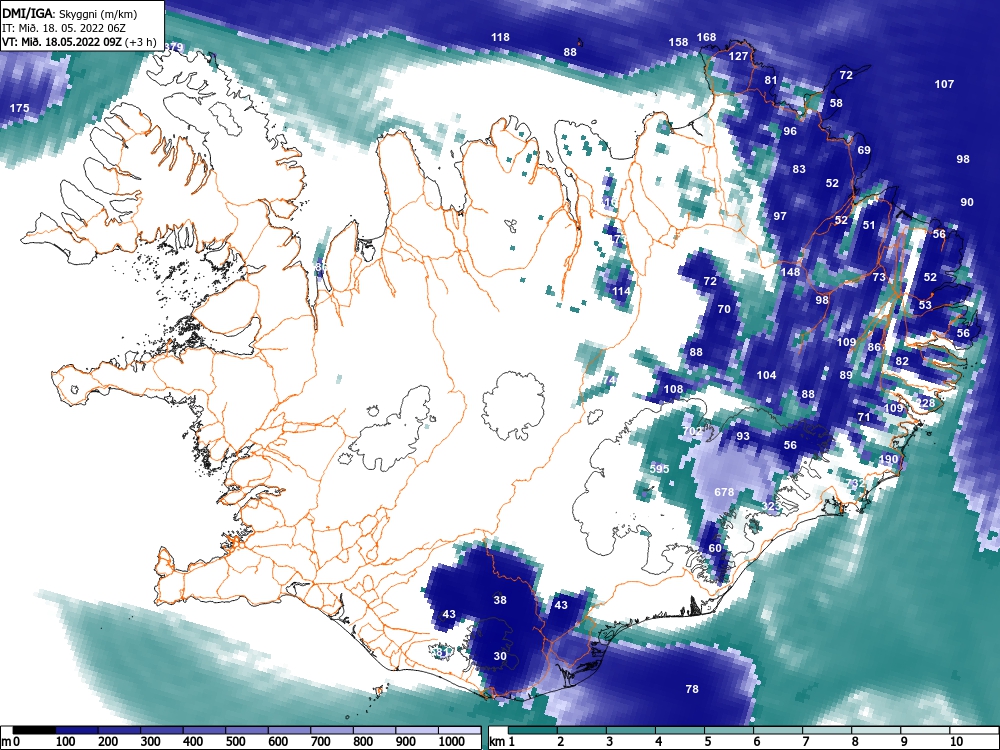Click the 'DMI/IGA: Skyggni (m/km)' title text
This screenshot has height=750, width=1000.
(70, 13)
